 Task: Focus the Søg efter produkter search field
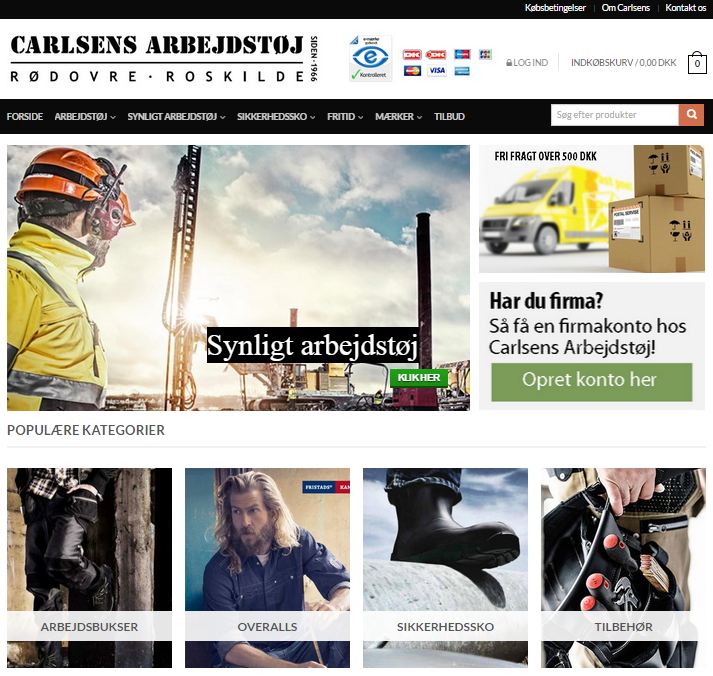click(615, 115)
